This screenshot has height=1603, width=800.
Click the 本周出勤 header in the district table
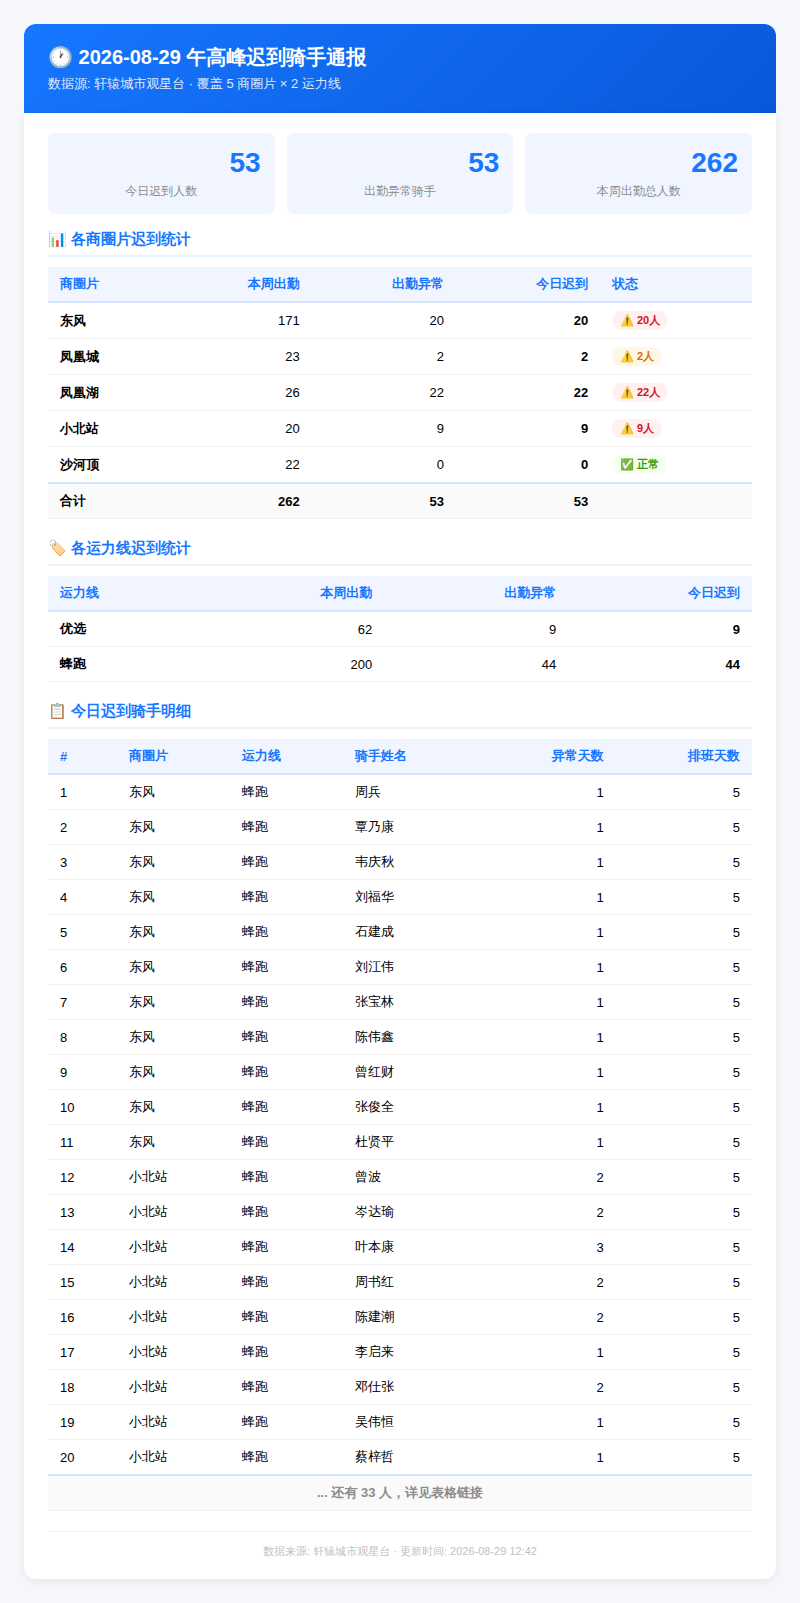[x=274, y=284]
